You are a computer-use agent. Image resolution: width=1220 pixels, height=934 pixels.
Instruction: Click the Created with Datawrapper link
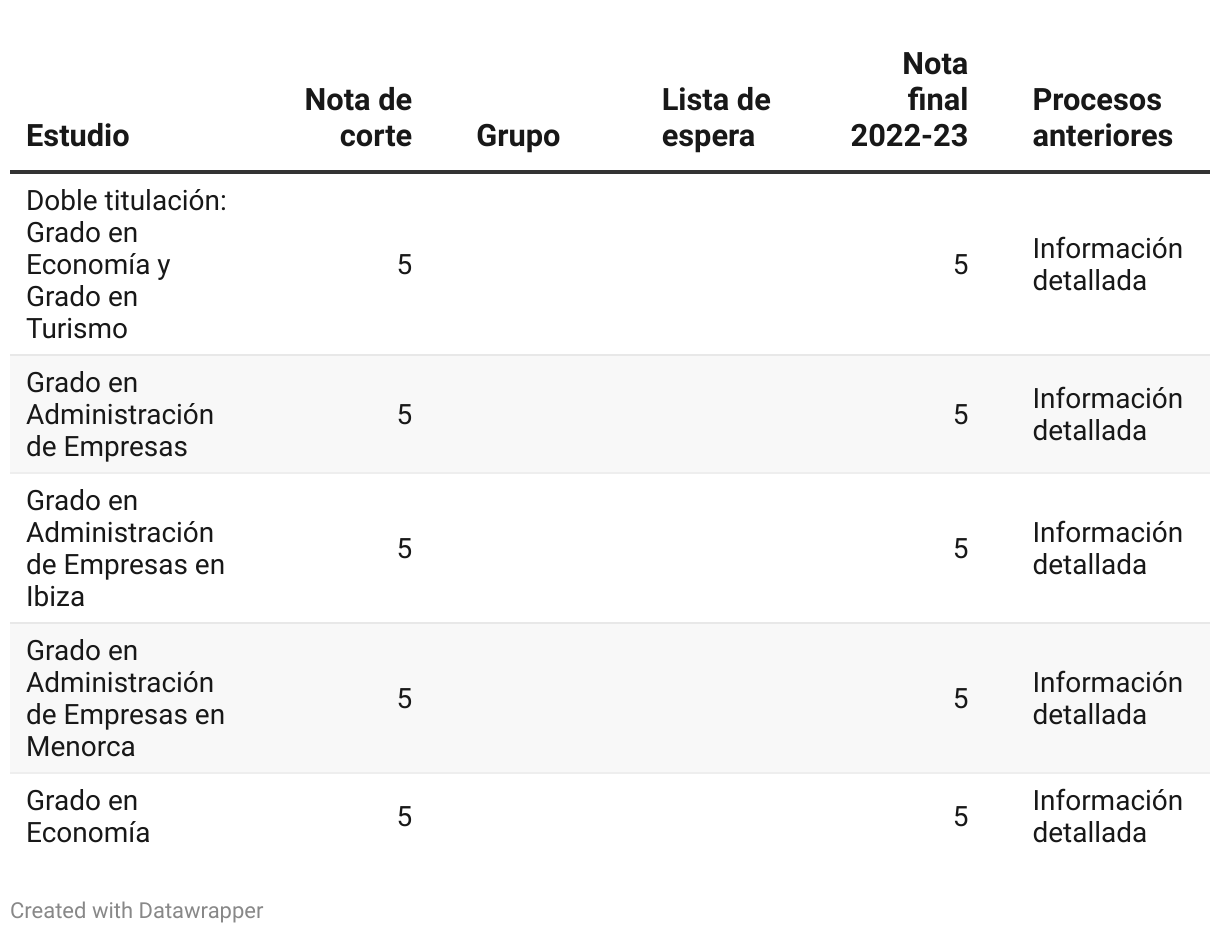[137, 910]
